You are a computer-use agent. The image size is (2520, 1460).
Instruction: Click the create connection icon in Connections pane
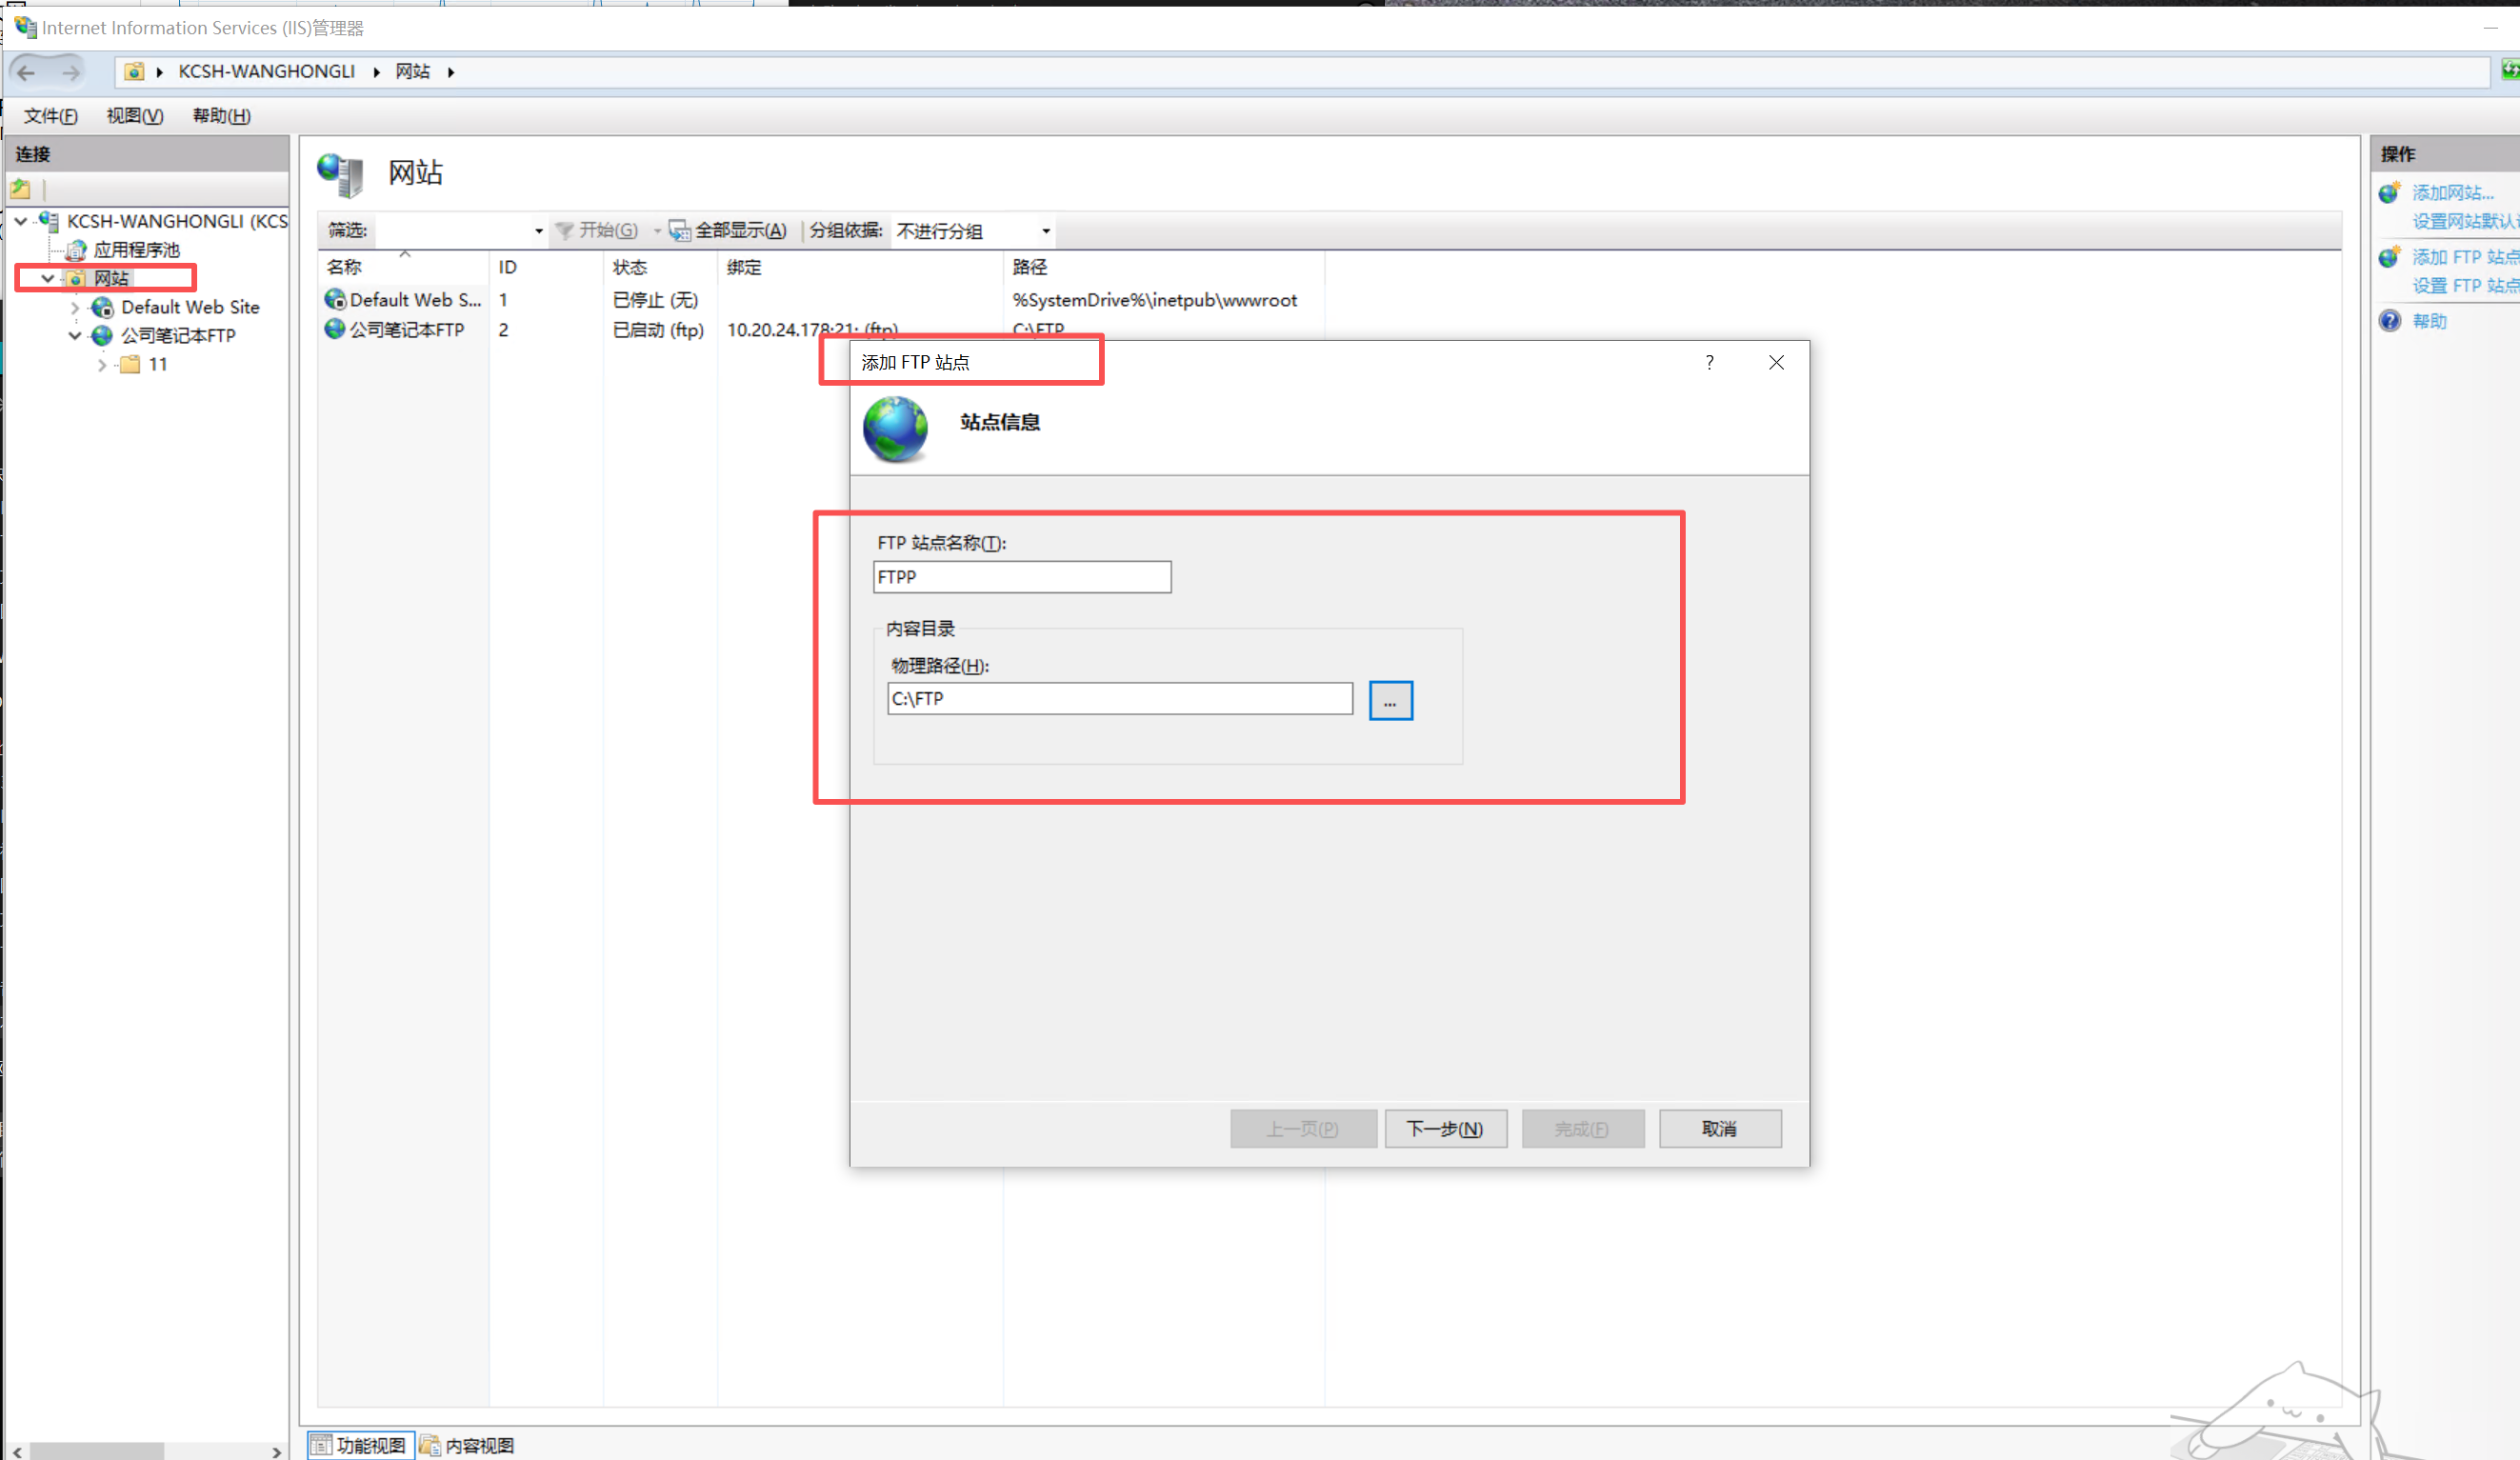pos(21,189)
